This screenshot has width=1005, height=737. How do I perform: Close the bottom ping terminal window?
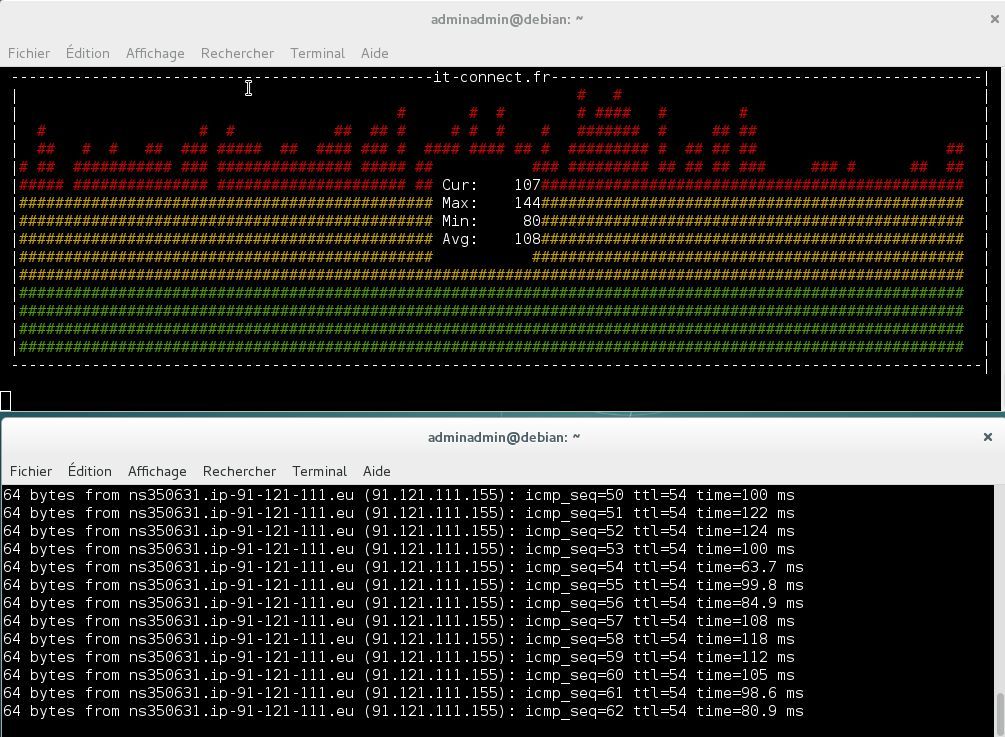(x=987, y=437)
